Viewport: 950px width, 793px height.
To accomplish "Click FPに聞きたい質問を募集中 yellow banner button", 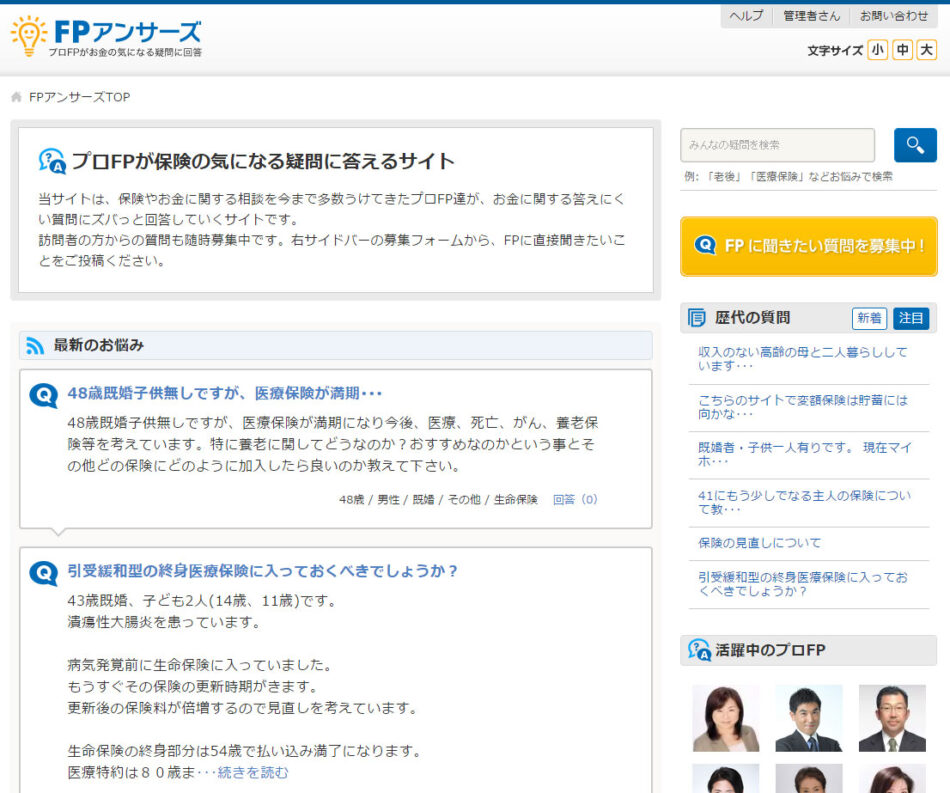I will (808, 246).
